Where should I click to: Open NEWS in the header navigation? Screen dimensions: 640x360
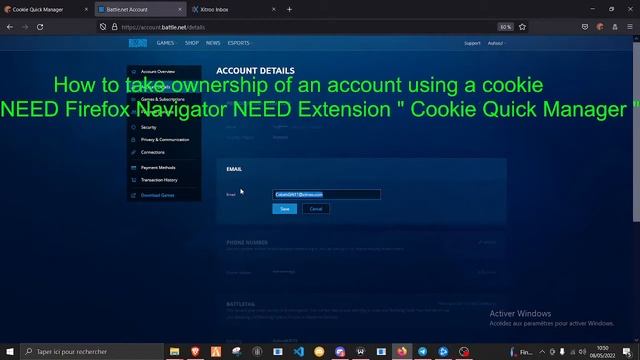point(213,43)
